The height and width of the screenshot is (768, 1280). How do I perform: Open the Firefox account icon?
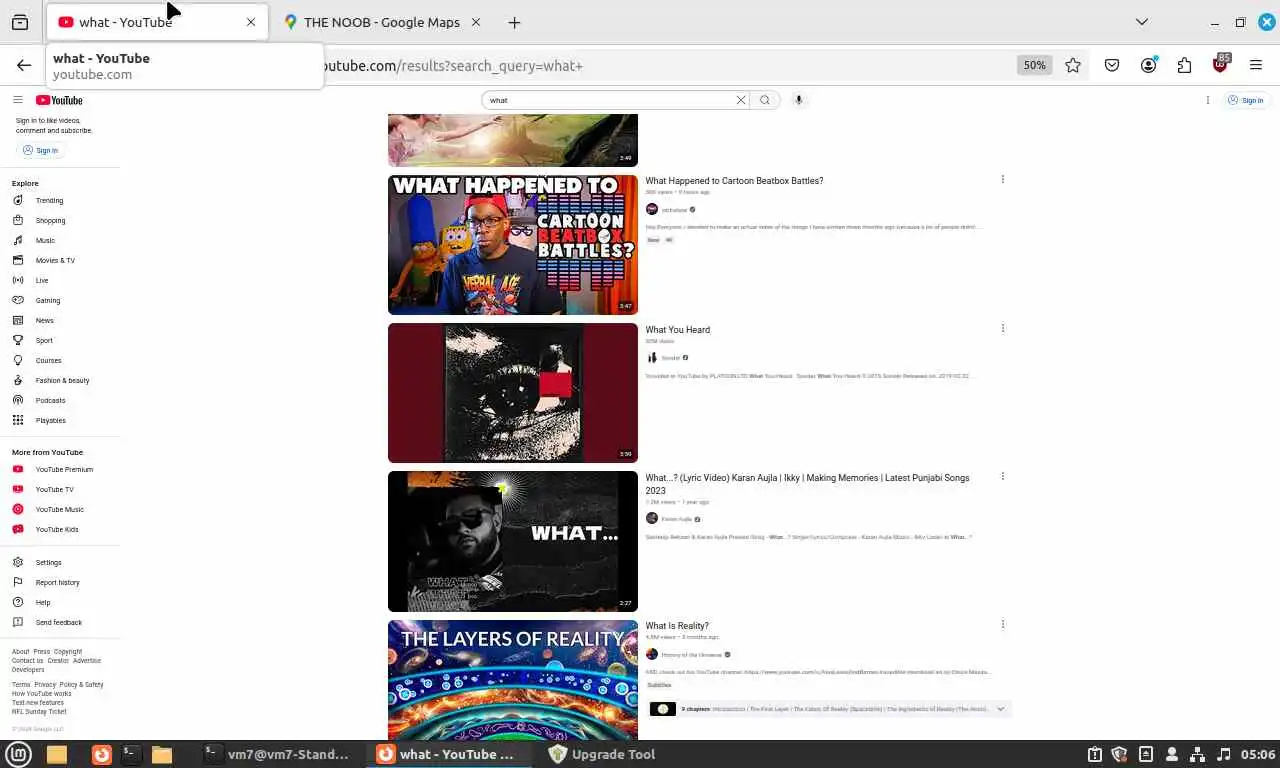(x=1148, y=65)
